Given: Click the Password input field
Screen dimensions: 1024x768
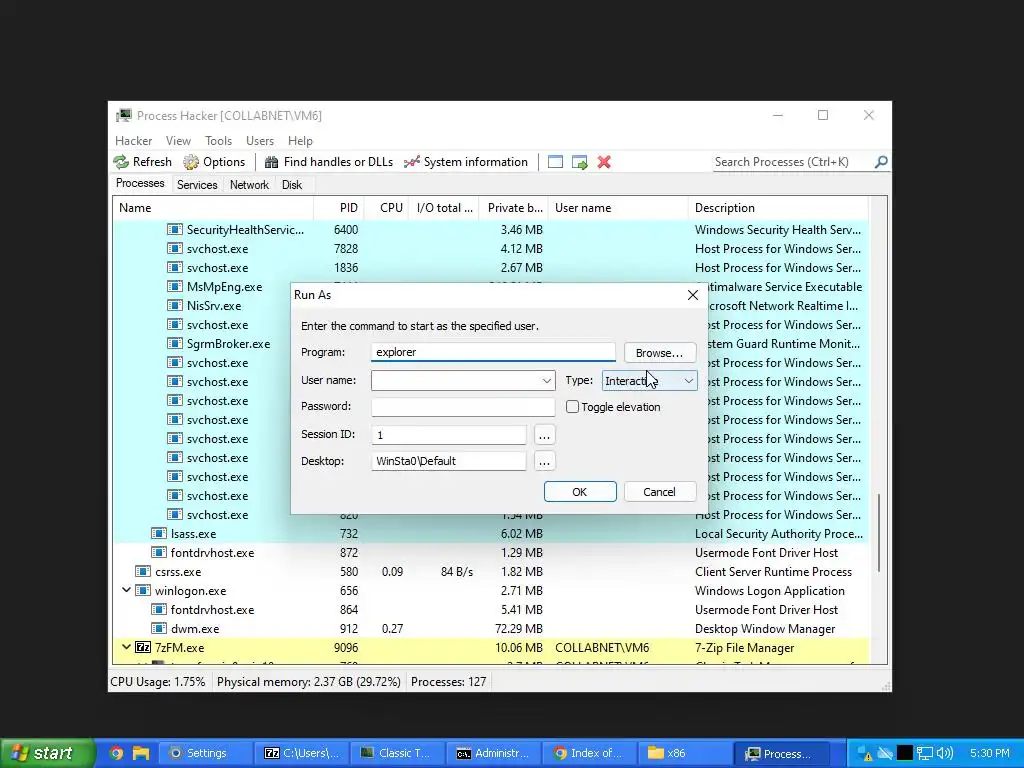Looking at the screenshot, I should coord(463,406).
